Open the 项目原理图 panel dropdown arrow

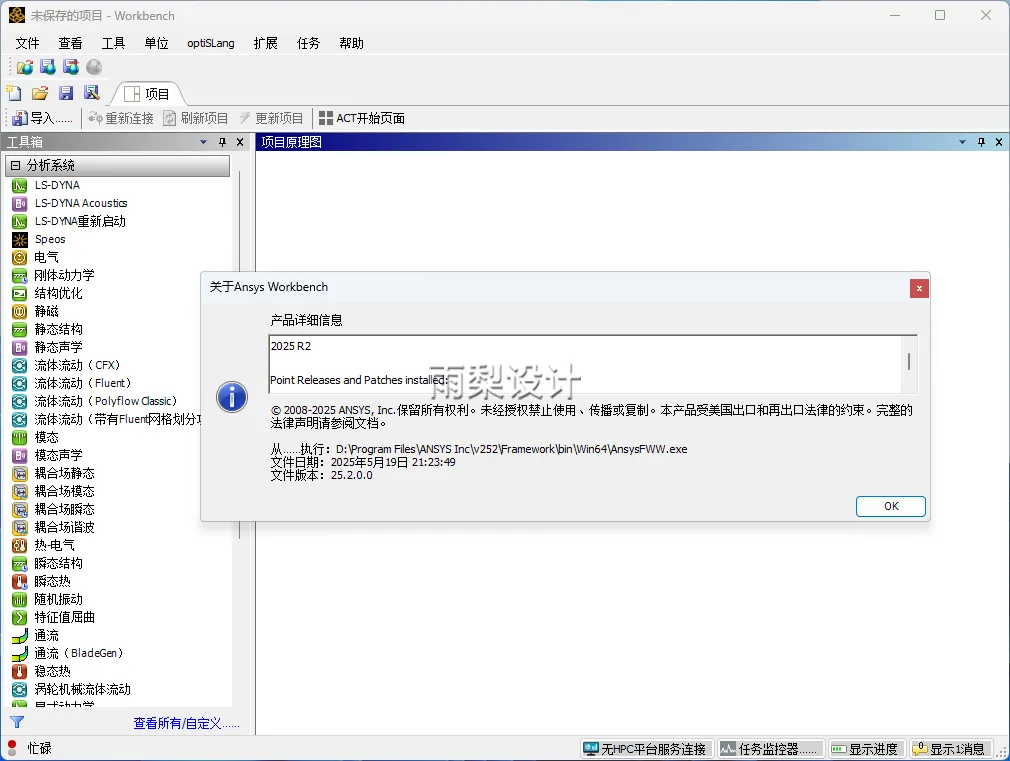pyautogui.click(x=962, y=142)
